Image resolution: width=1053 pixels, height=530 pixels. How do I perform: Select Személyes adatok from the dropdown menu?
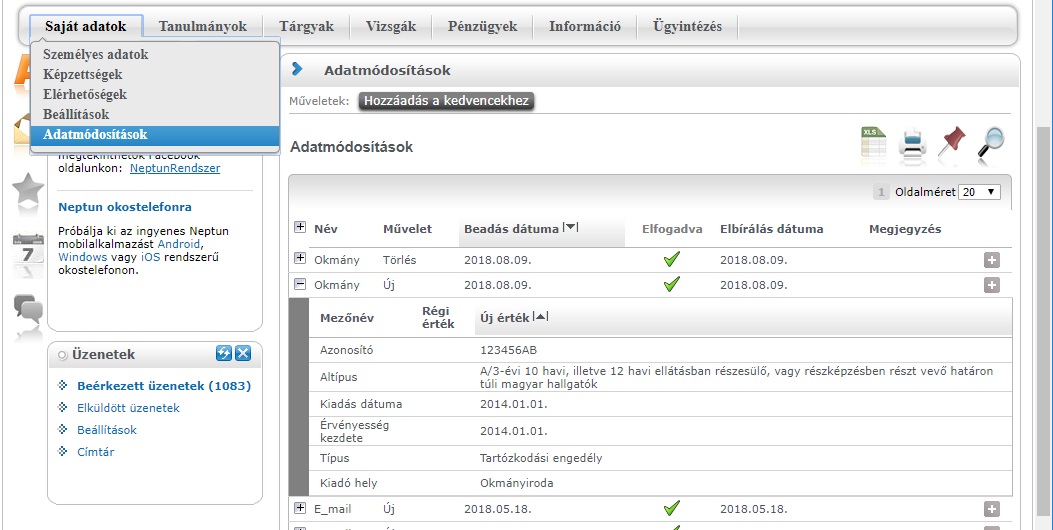[96, 55]
